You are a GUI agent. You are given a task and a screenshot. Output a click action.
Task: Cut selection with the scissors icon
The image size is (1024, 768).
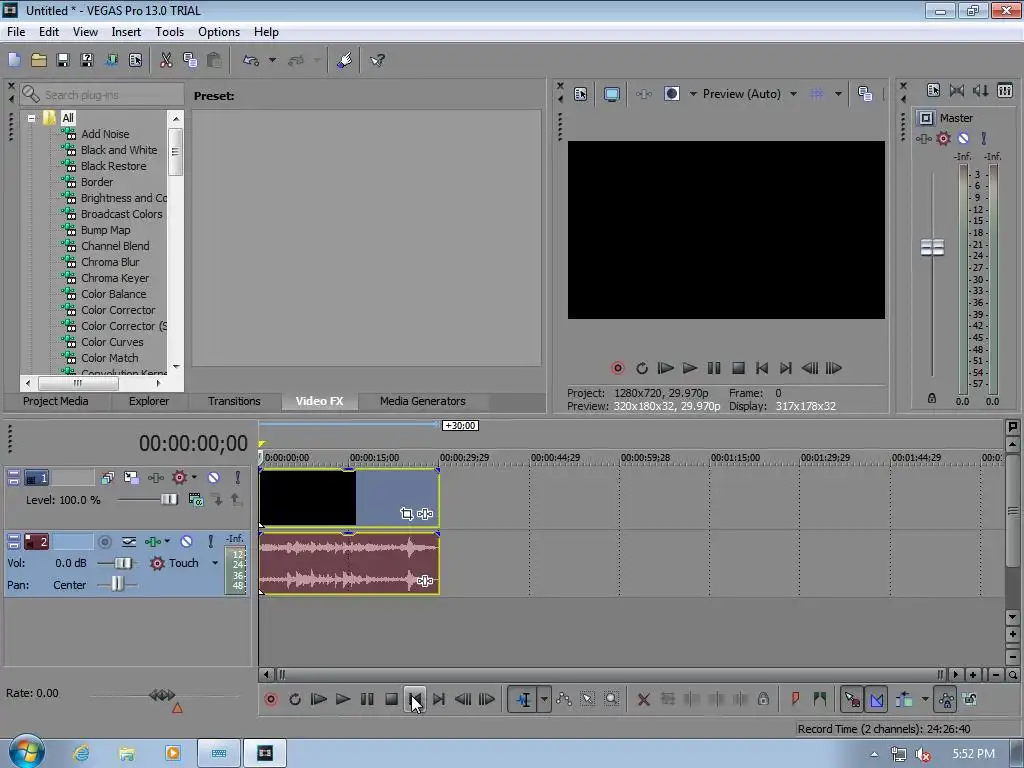(x=166, y=60)
